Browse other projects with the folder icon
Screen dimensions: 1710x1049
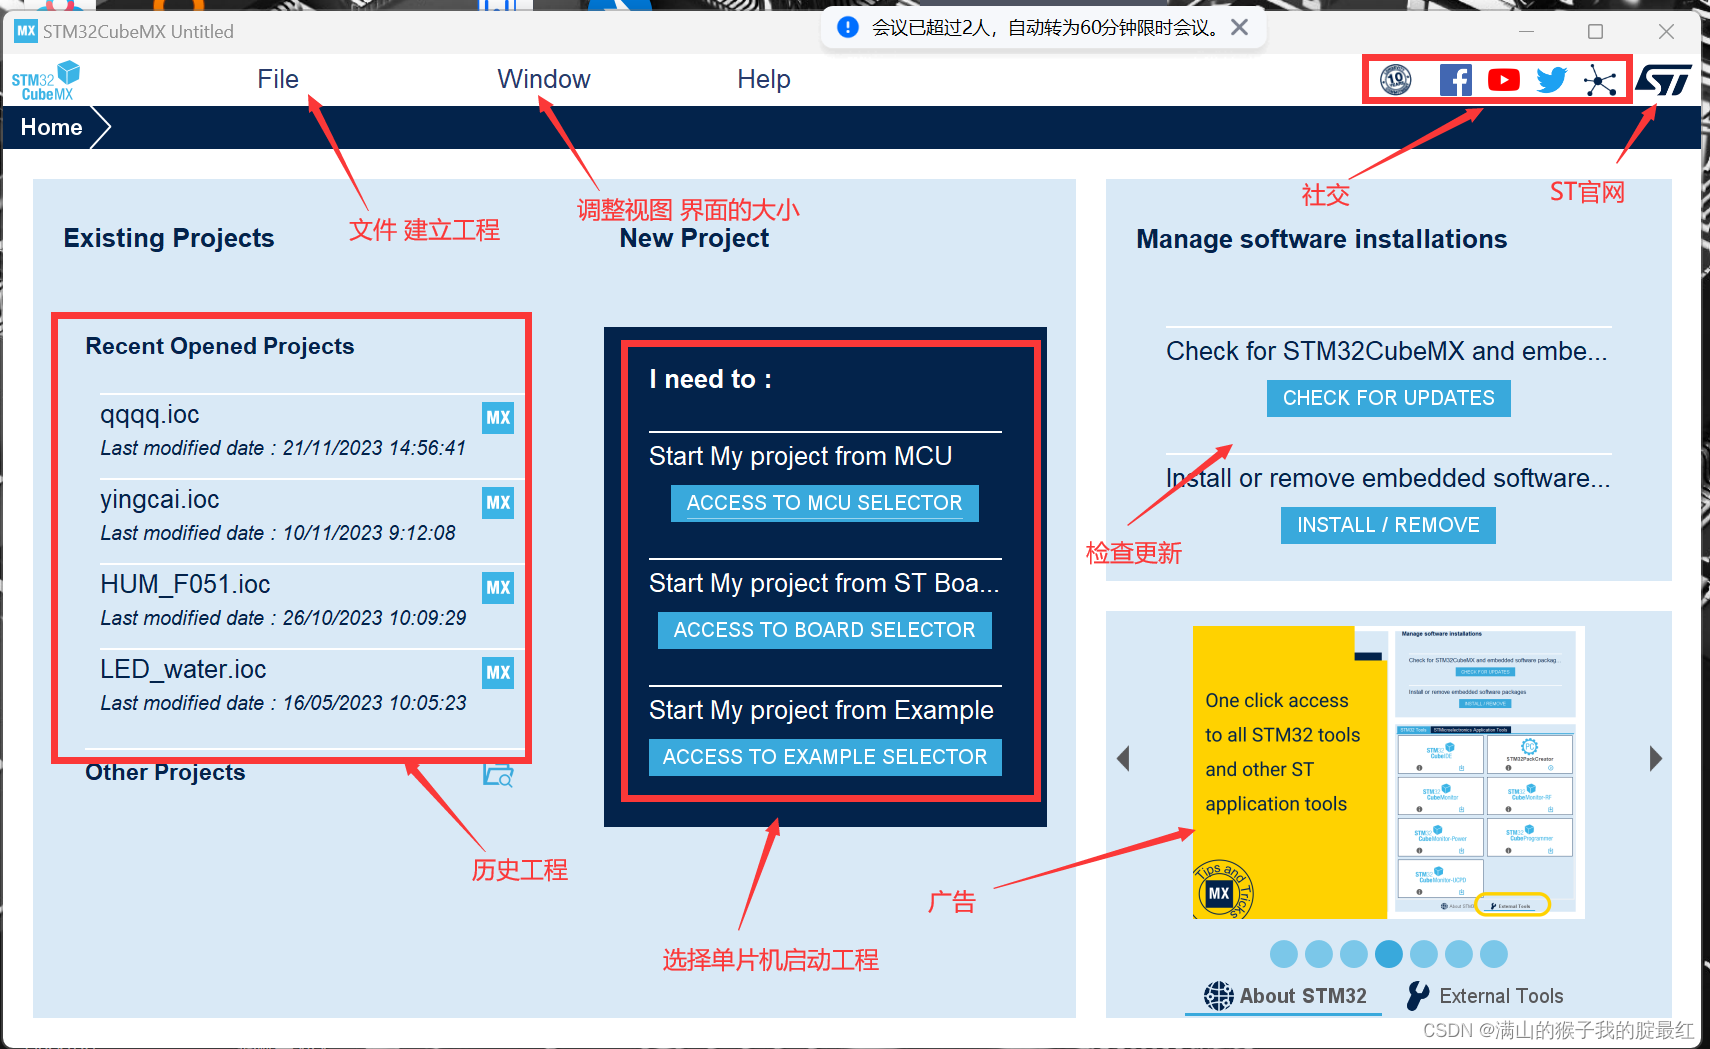point(498,774)
